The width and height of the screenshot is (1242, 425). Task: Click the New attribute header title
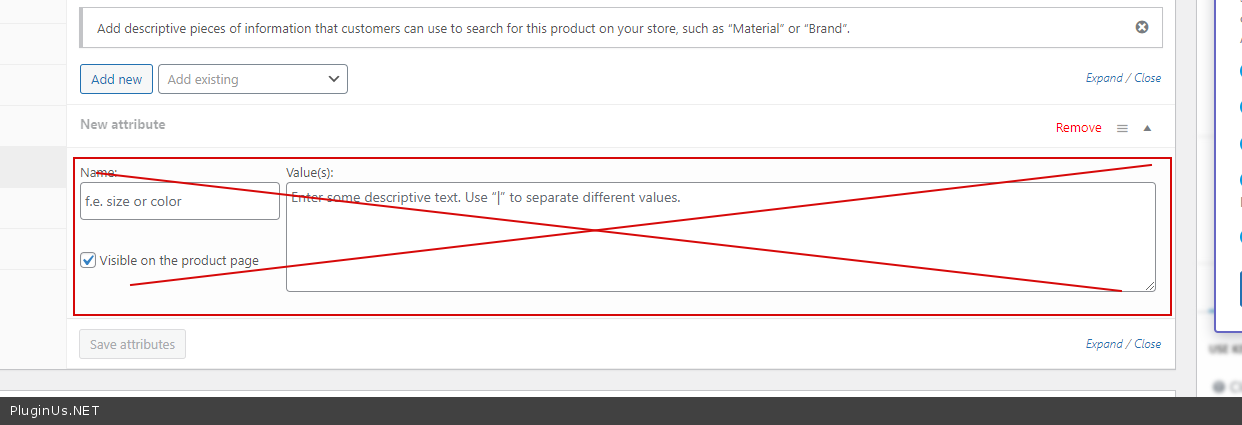pyautogui.click(x=123, y=124)
